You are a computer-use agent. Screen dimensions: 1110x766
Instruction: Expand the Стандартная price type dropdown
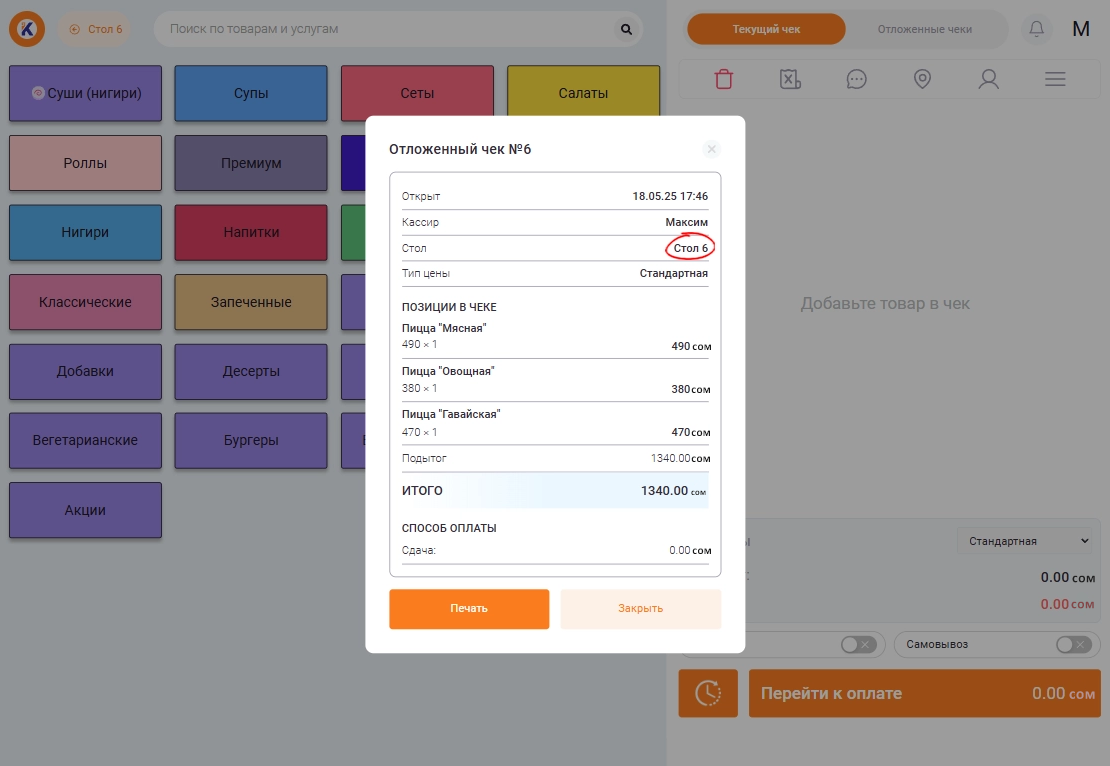pos(1025,541)
